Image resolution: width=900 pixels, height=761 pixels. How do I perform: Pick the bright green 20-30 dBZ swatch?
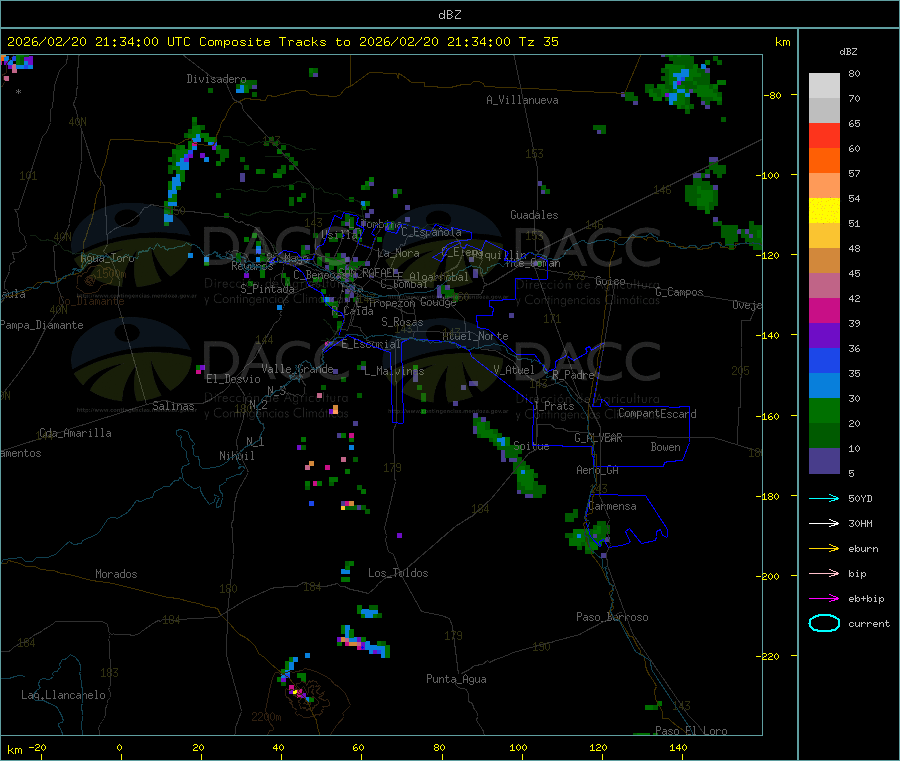[x=824, y=411]
